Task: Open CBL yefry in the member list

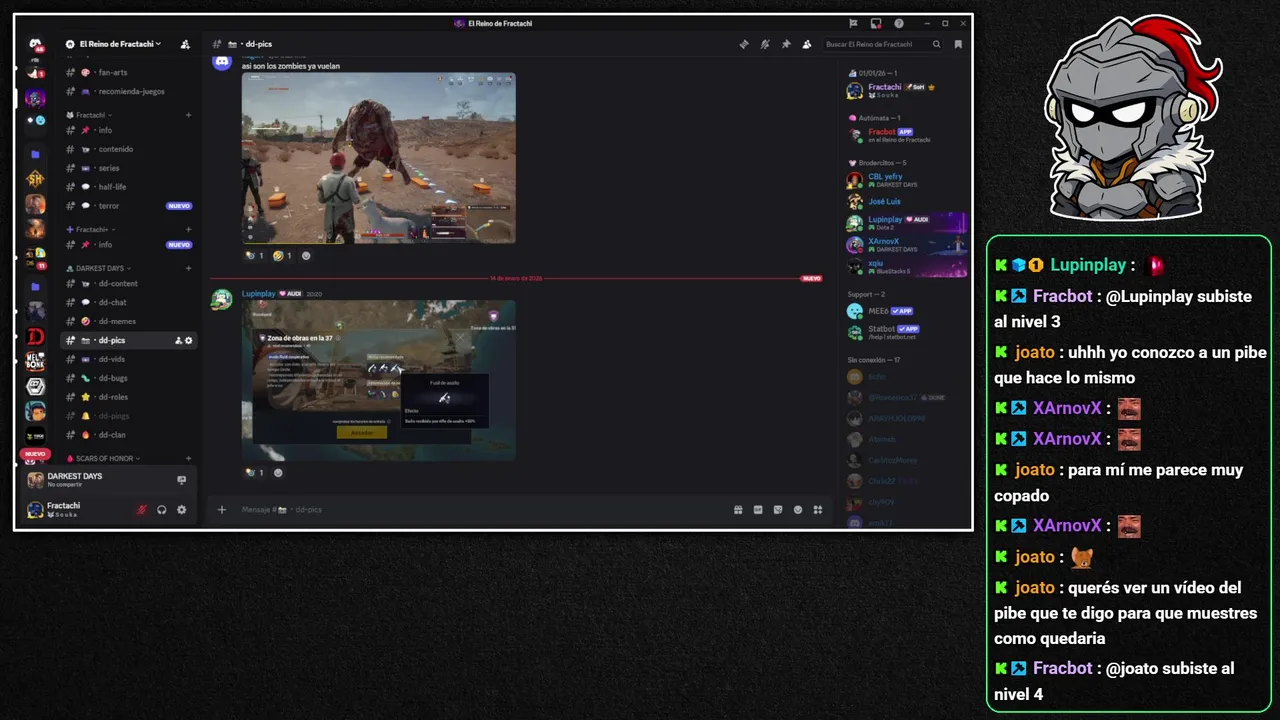Action: [905, 180]
